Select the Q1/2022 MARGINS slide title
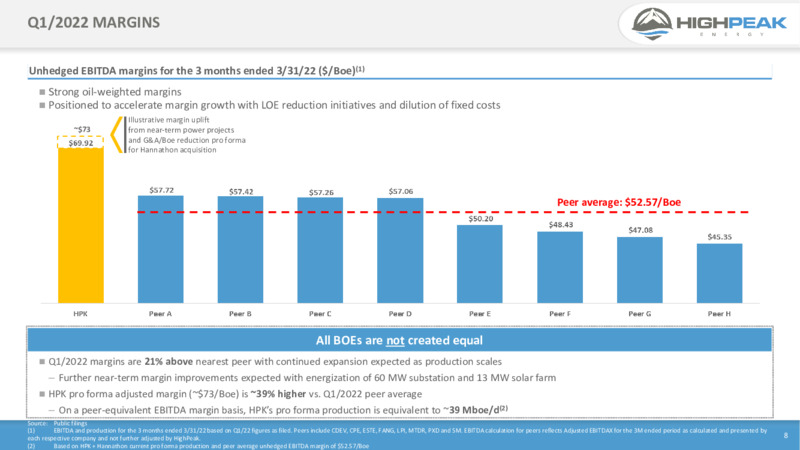 93,22
